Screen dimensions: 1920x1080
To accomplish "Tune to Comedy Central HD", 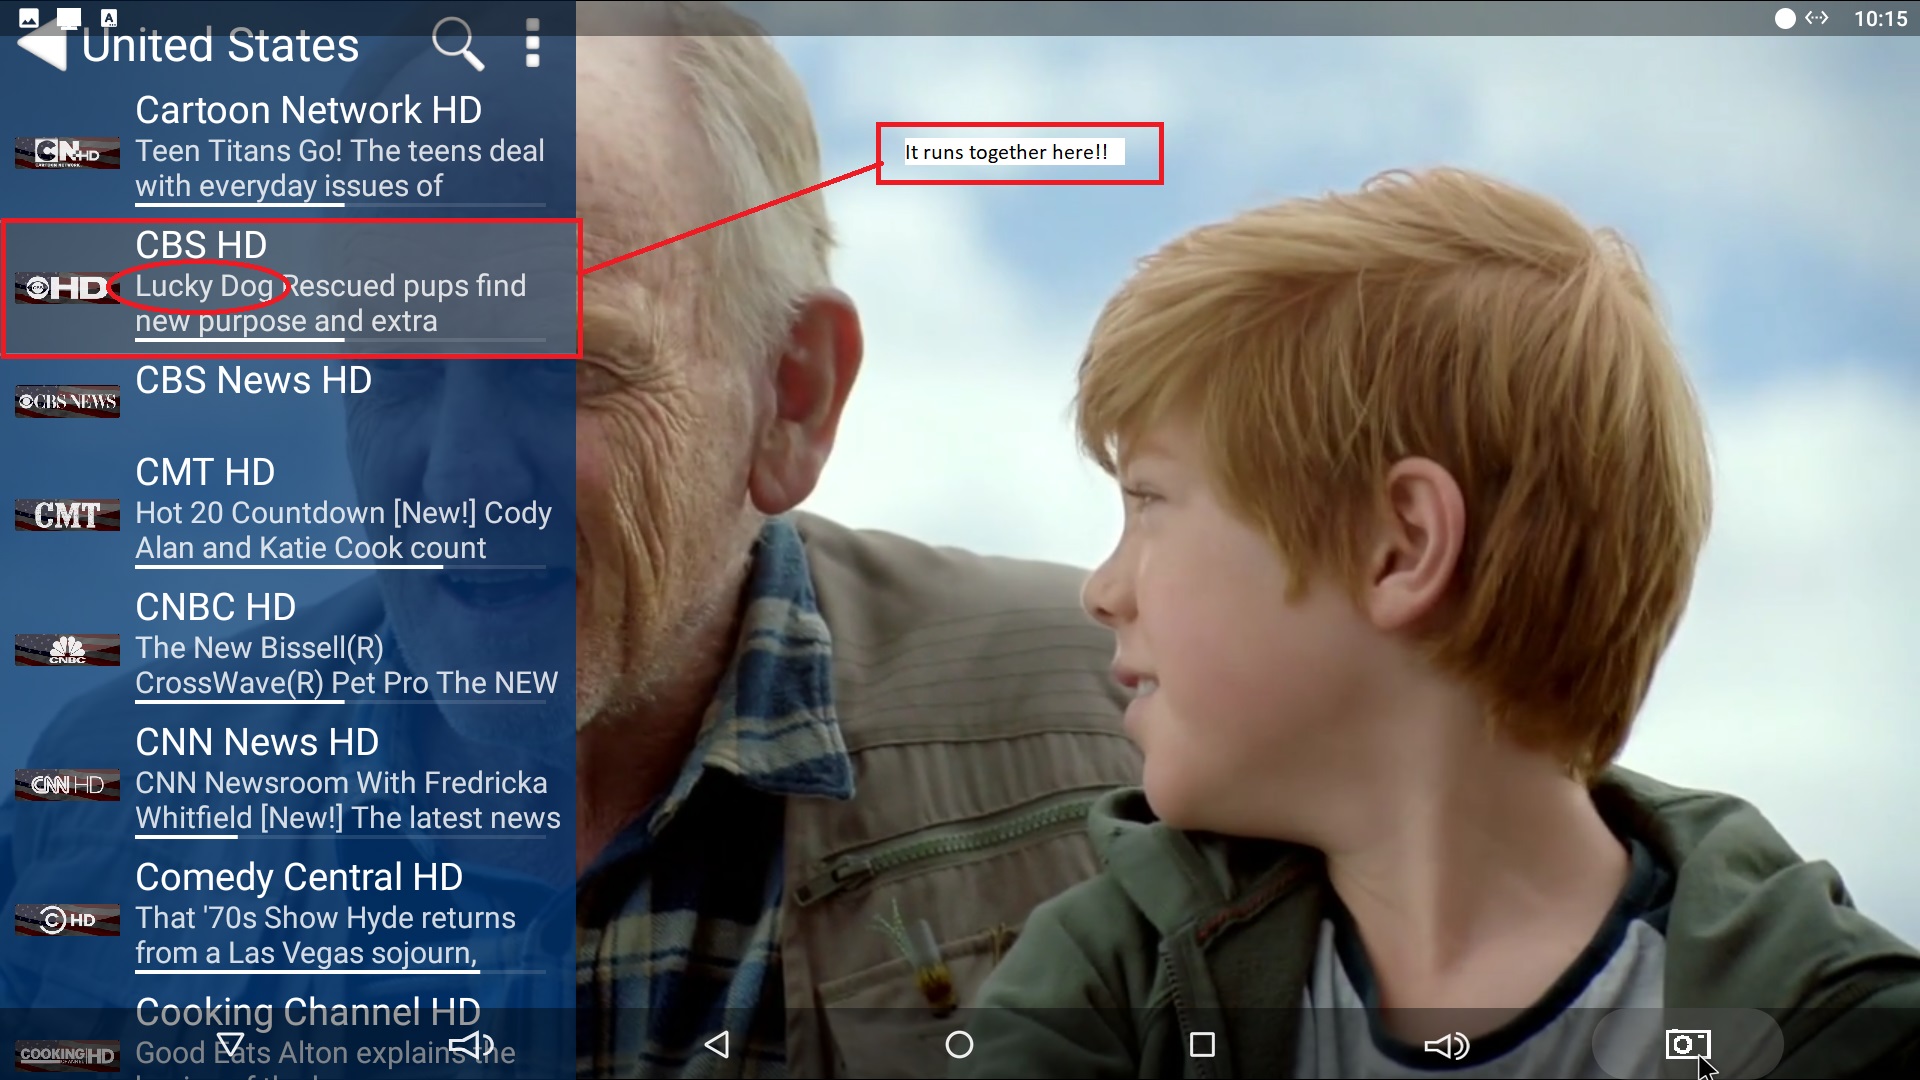I will (298, 877).
